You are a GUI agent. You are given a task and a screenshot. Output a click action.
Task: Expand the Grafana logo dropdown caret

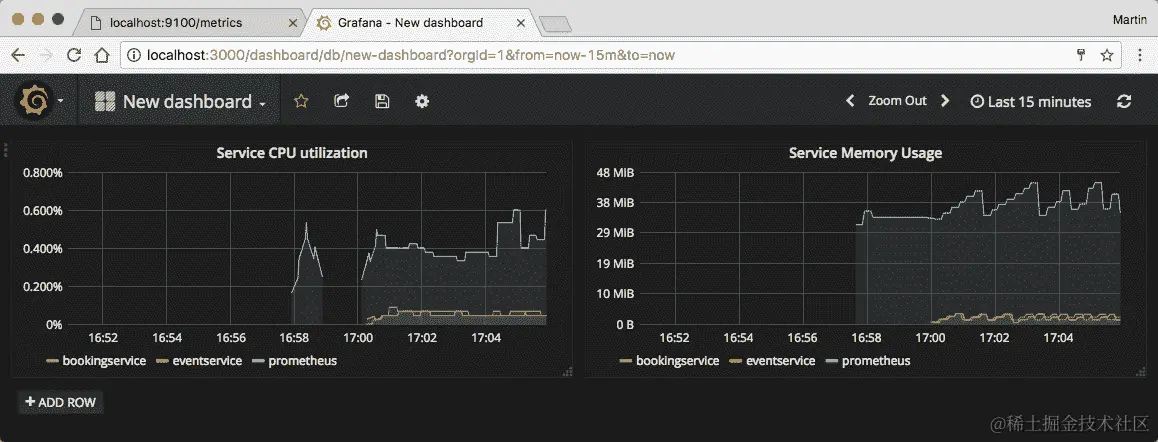coord(61,101)
